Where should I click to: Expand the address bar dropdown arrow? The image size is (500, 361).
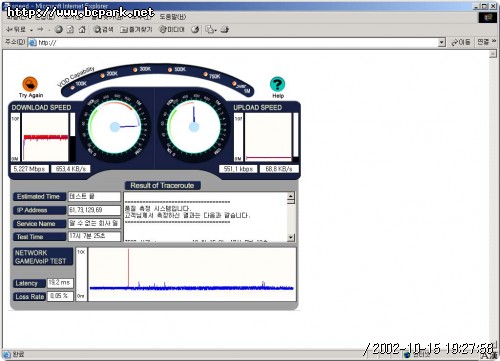(442, 42)
